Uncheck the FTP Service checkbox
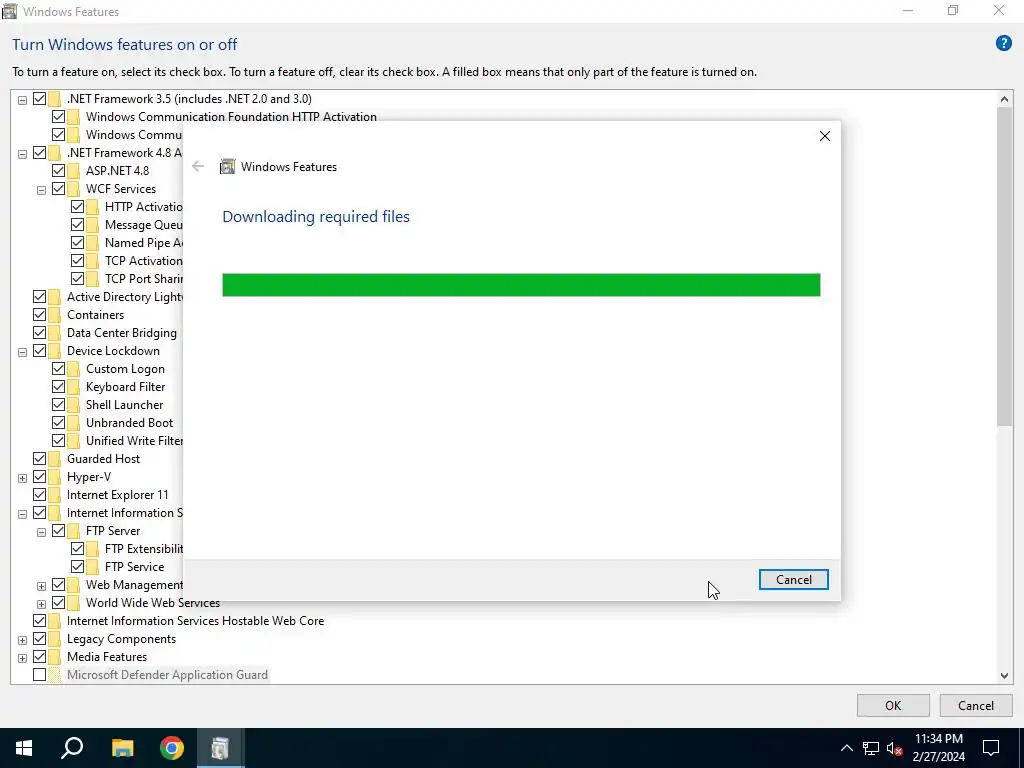 [x=77, y=567]
